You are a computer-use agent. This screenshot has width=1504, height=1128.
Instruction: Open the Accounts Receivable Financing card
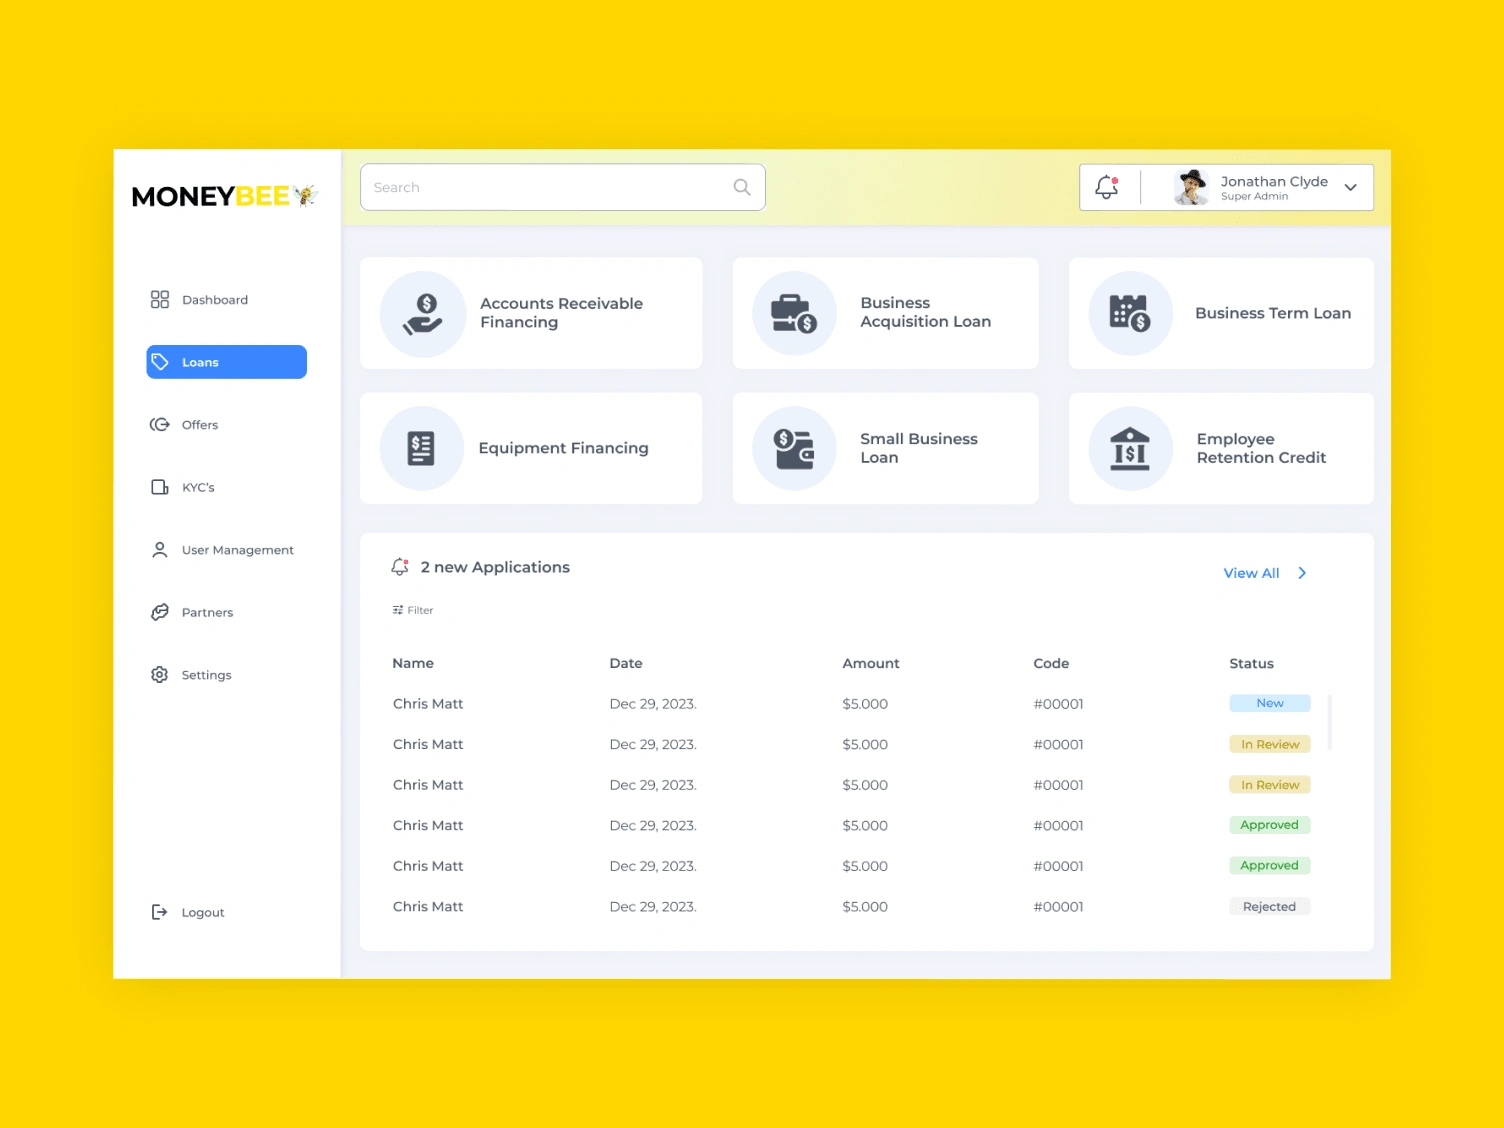[x=531, y=313]
